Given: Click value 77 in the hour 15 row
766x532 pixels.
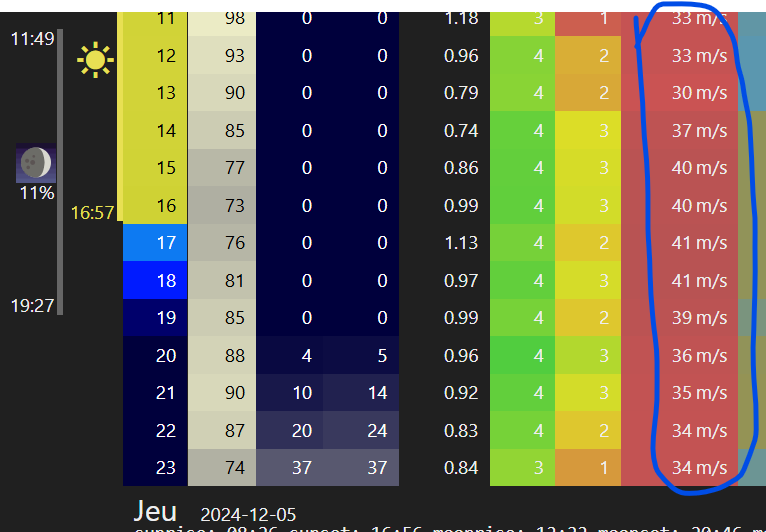Looking at the screenshot, I should [222, 168].
